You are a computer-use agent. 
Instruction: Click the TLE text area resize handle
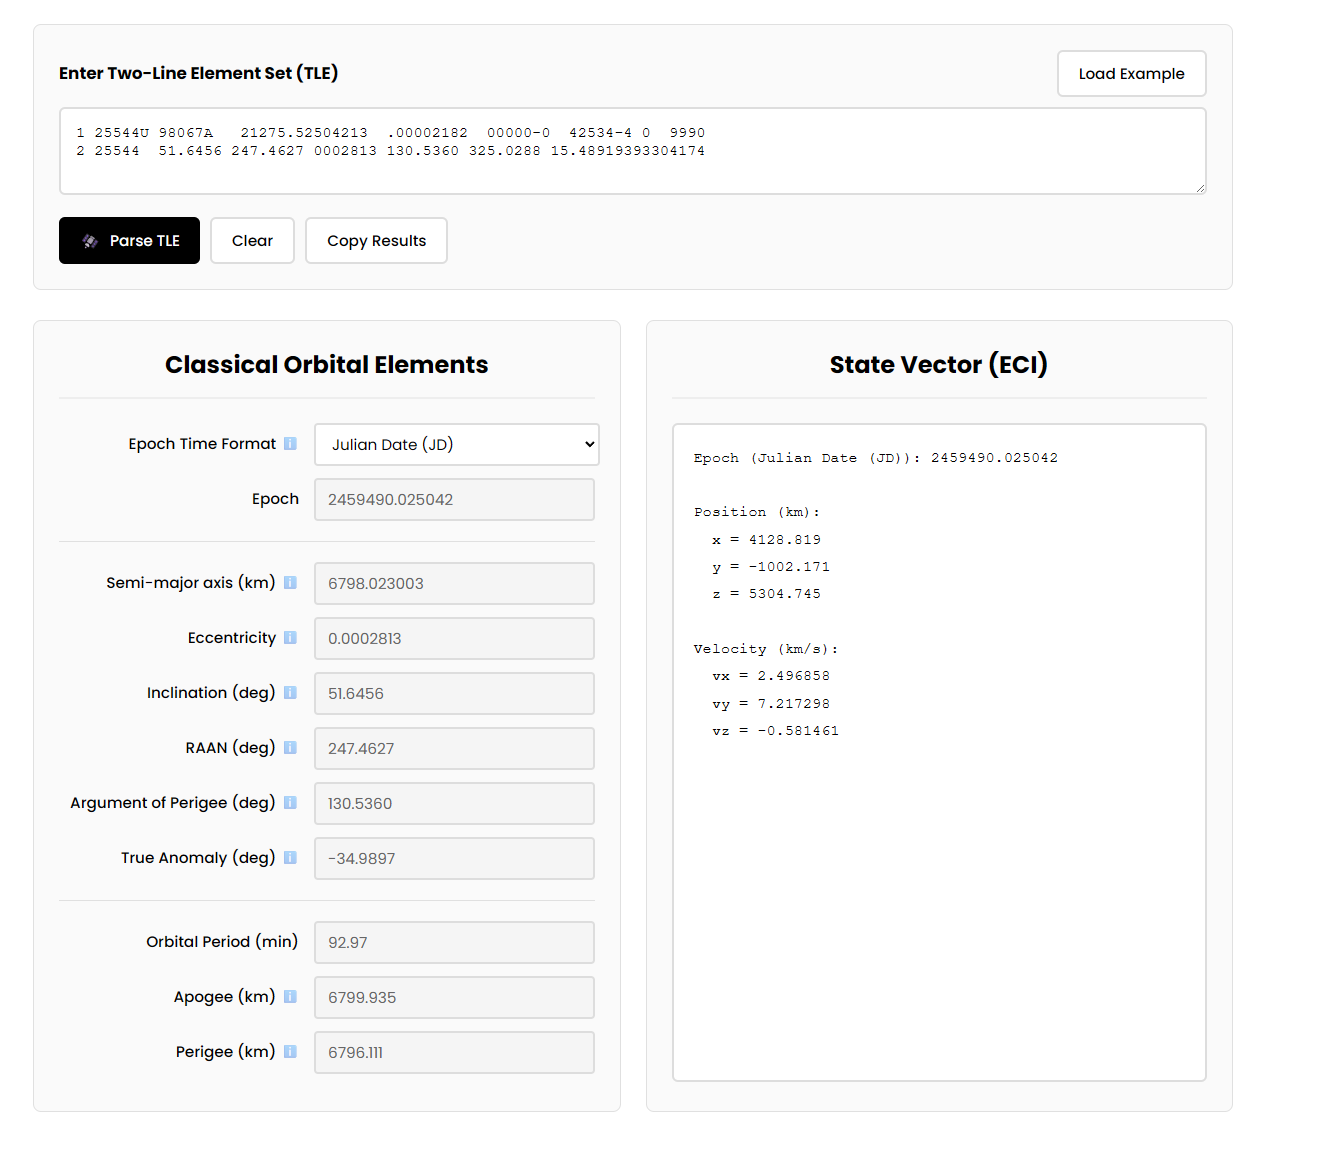(1200, 187)
